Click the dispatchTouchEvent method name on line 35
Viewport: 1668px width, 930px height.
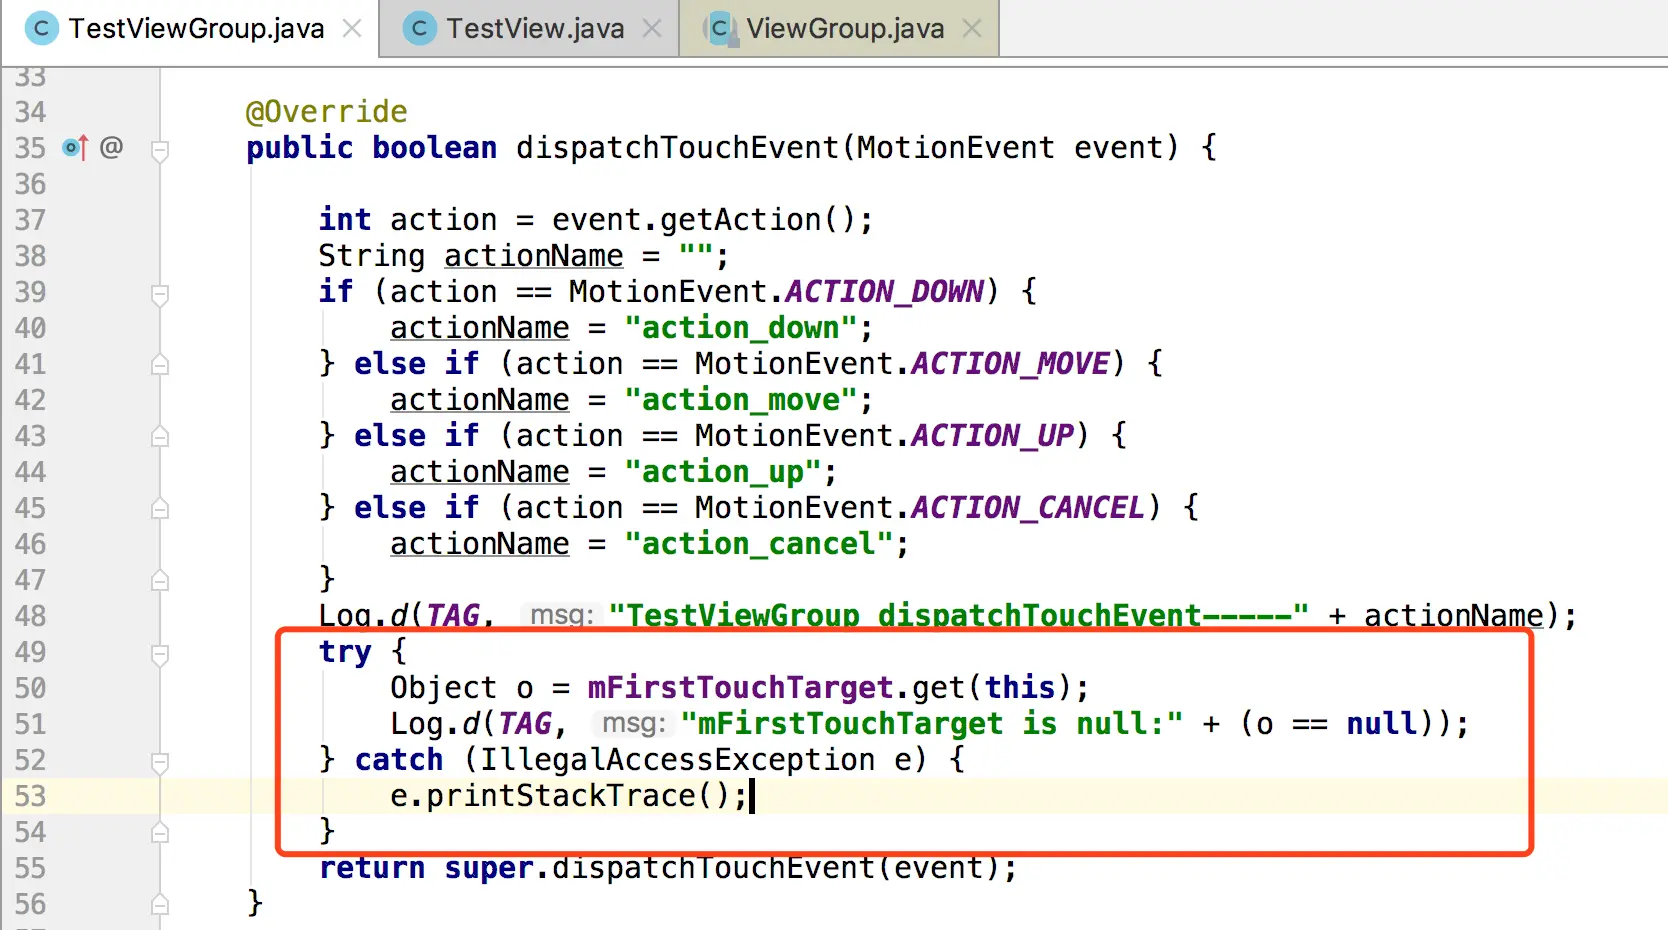(x=677, y=148)
